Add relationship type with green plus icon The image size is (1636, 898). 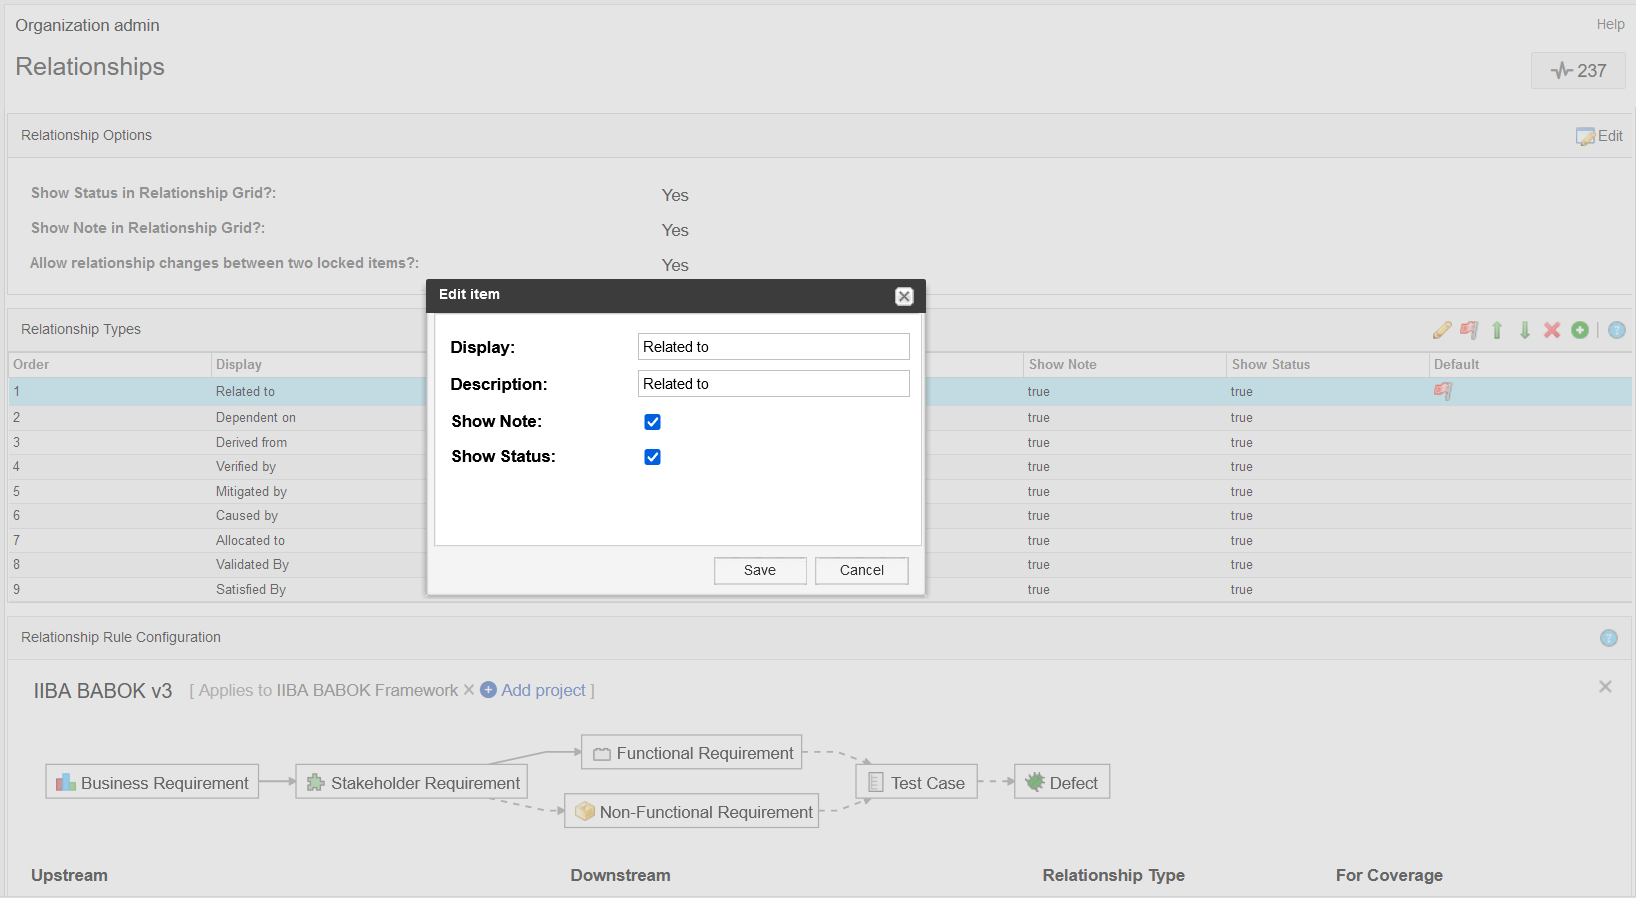(x=1580, y=330)
